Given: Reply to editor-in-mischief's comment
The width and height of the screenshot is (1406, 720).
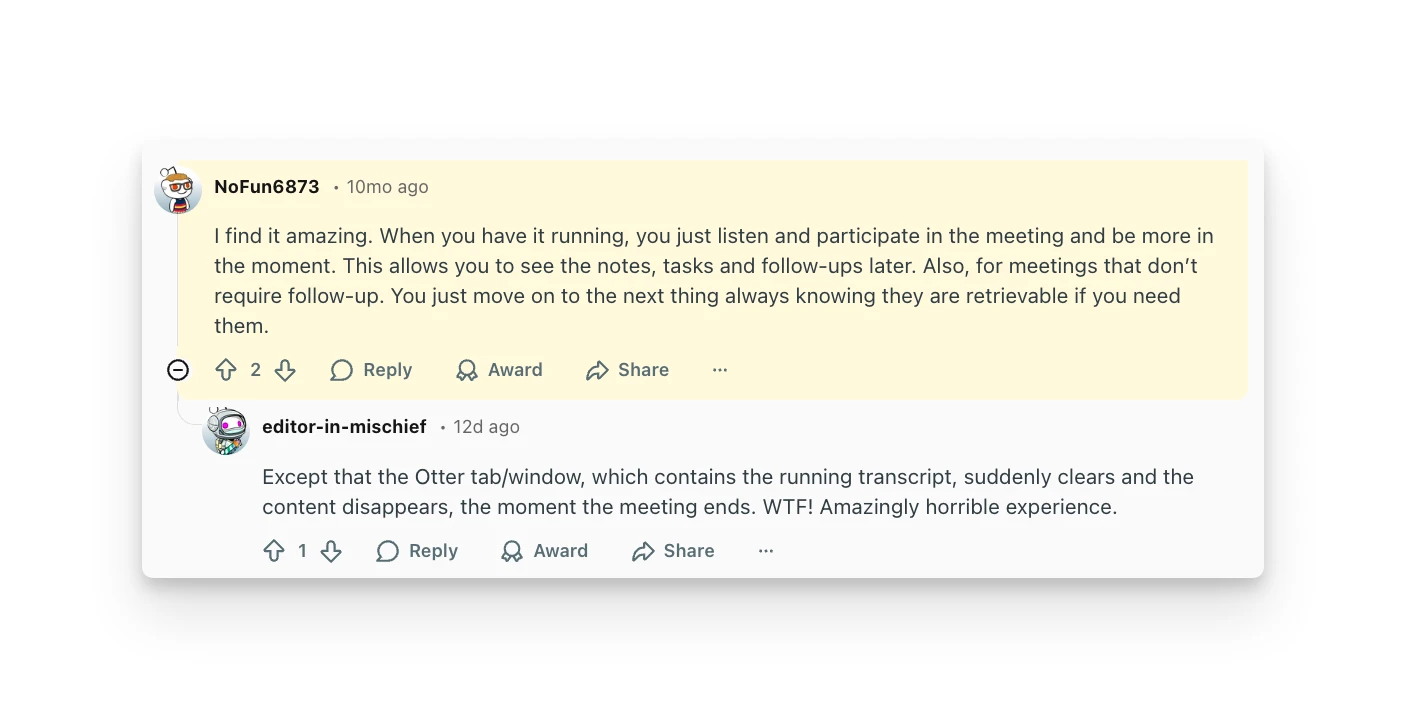Looking at the screenshot, I should point(417,551).
